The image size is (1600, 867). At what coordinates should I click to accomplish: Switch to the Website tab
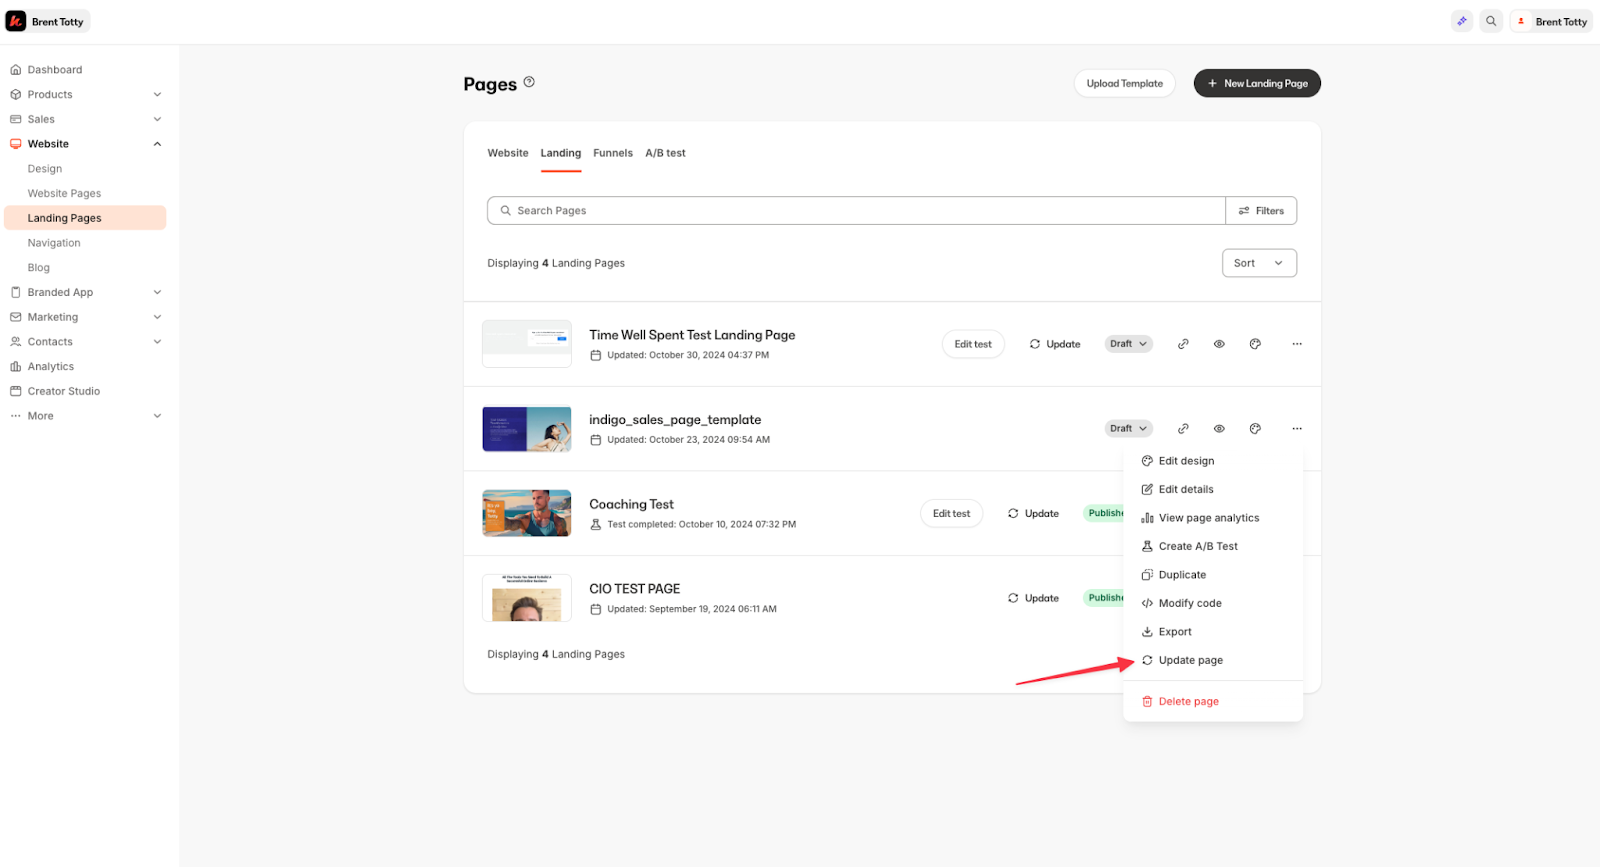click(508, 153)
